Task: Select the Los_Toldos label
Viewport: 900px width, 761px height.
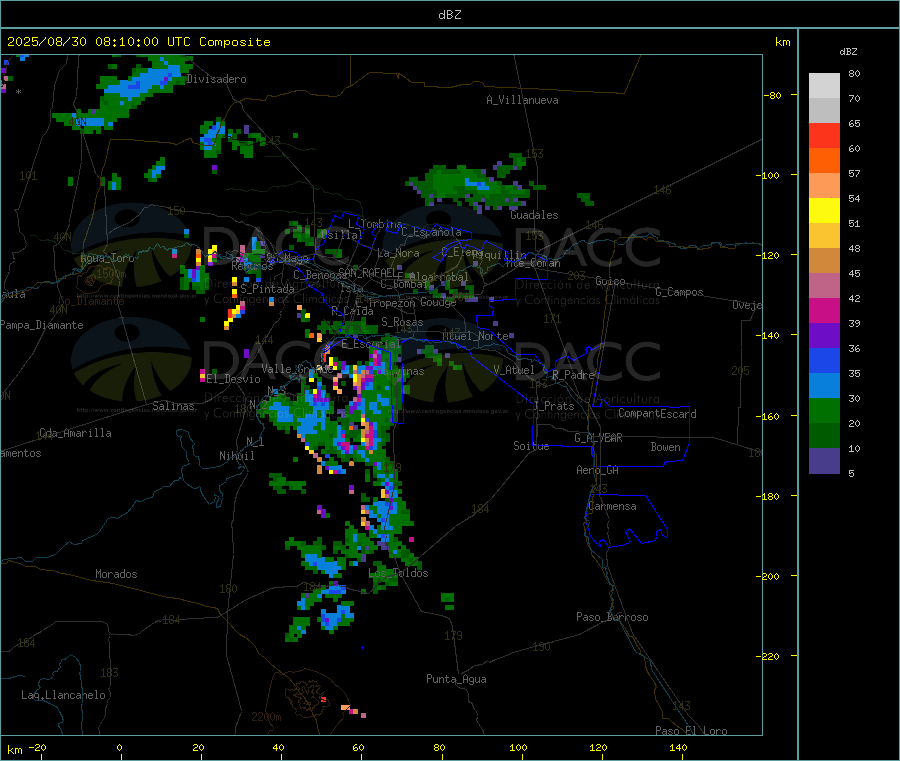Action: pyautogui.click(x=398, y=573)
